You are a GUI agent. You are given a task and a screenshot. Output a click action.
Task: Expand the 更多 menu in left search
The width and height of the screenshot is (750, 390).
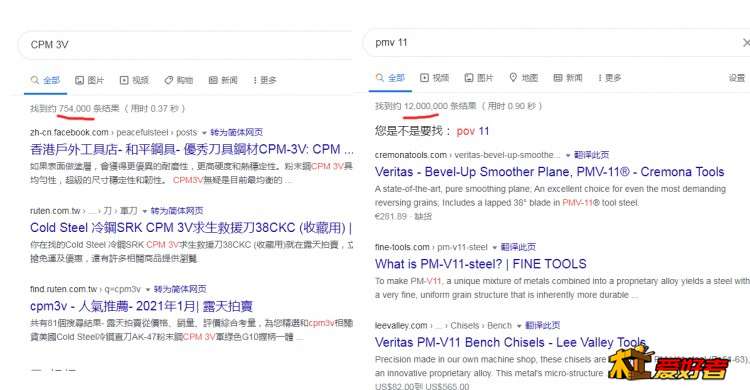[265, 80]
